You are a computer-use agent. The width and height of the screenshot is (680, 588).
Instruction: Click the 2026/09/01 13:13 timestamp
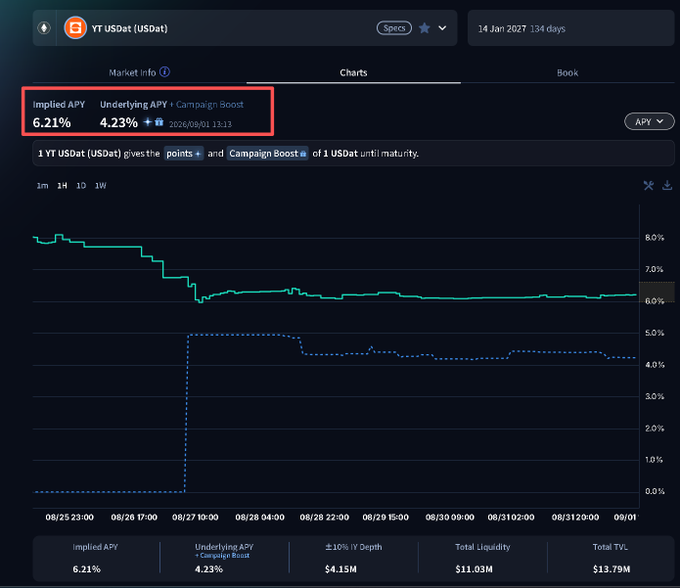point(200,124)
